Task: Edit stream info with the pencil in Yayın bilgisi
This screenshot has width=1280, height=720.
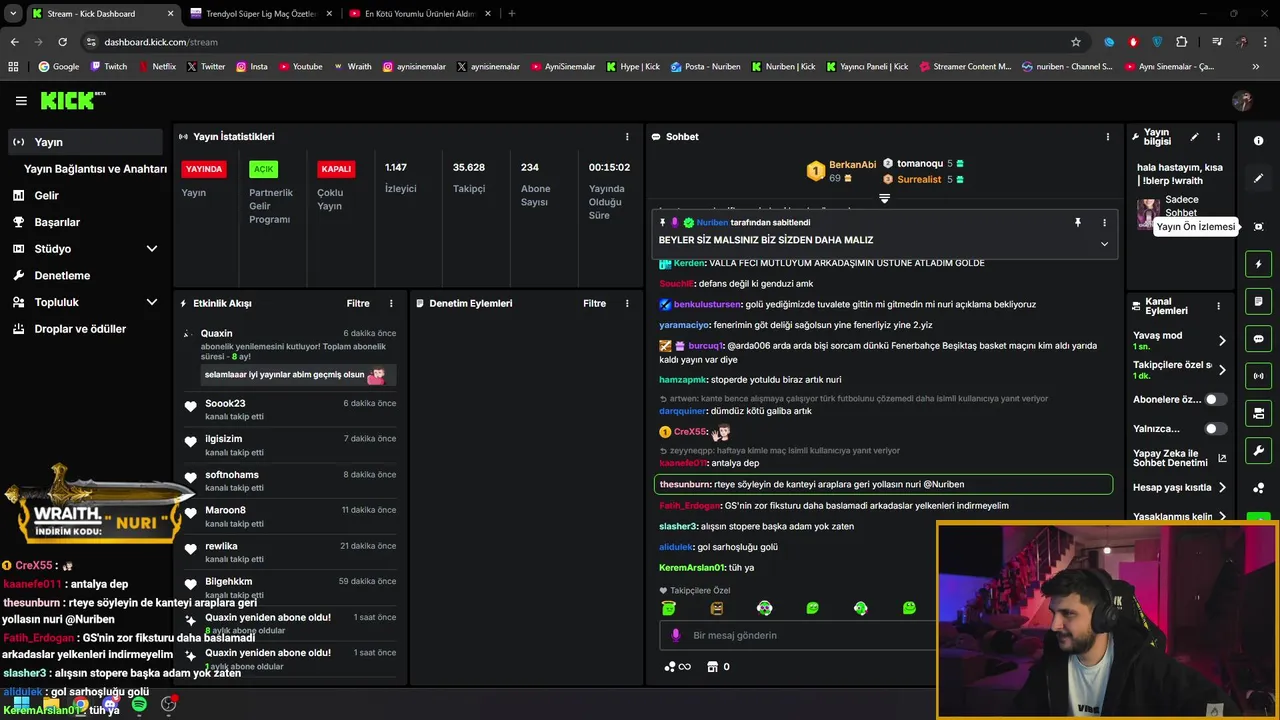Action: coord(1194,137)
